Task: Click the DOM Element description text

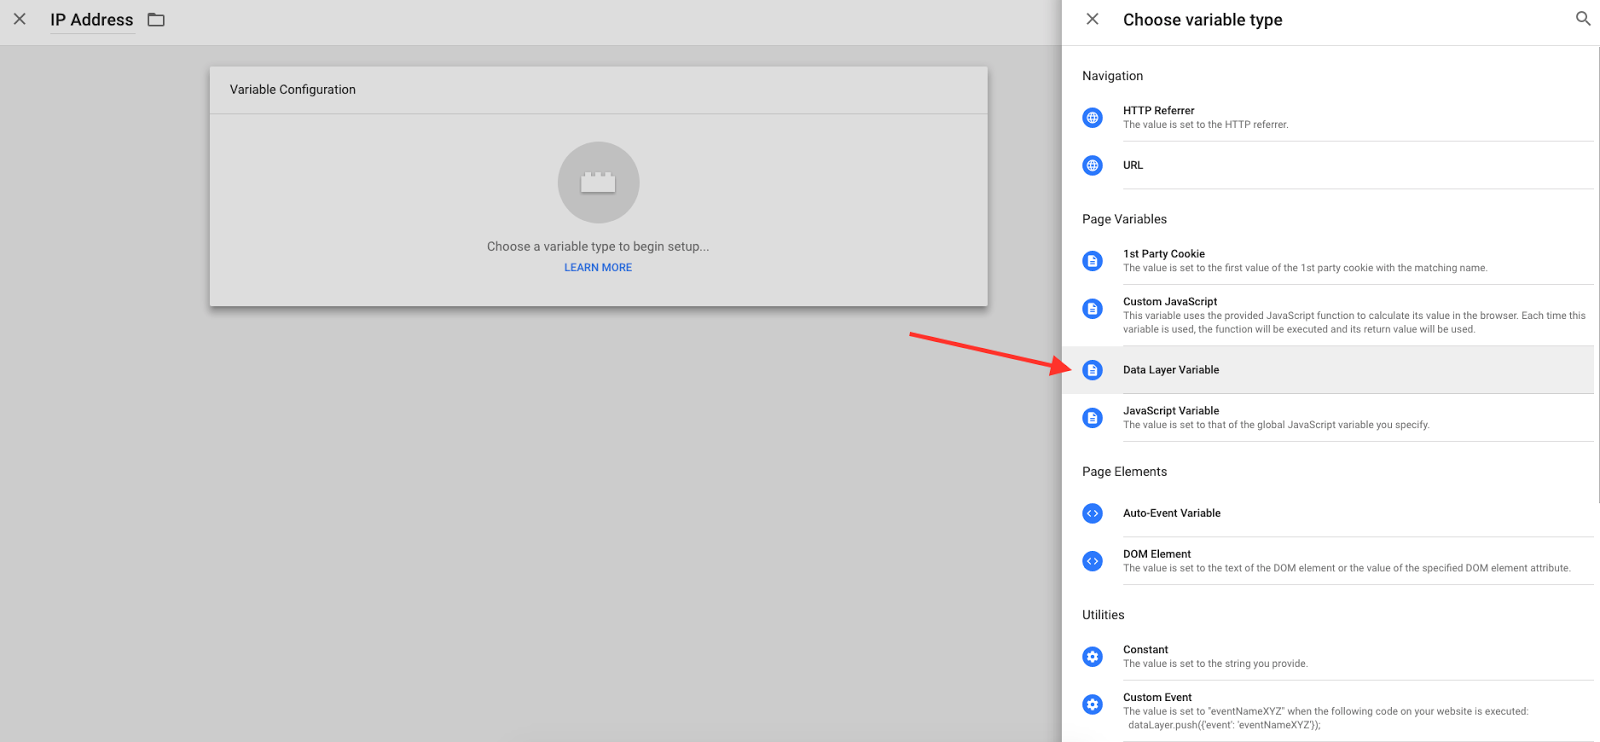Action: (1346, 568)
